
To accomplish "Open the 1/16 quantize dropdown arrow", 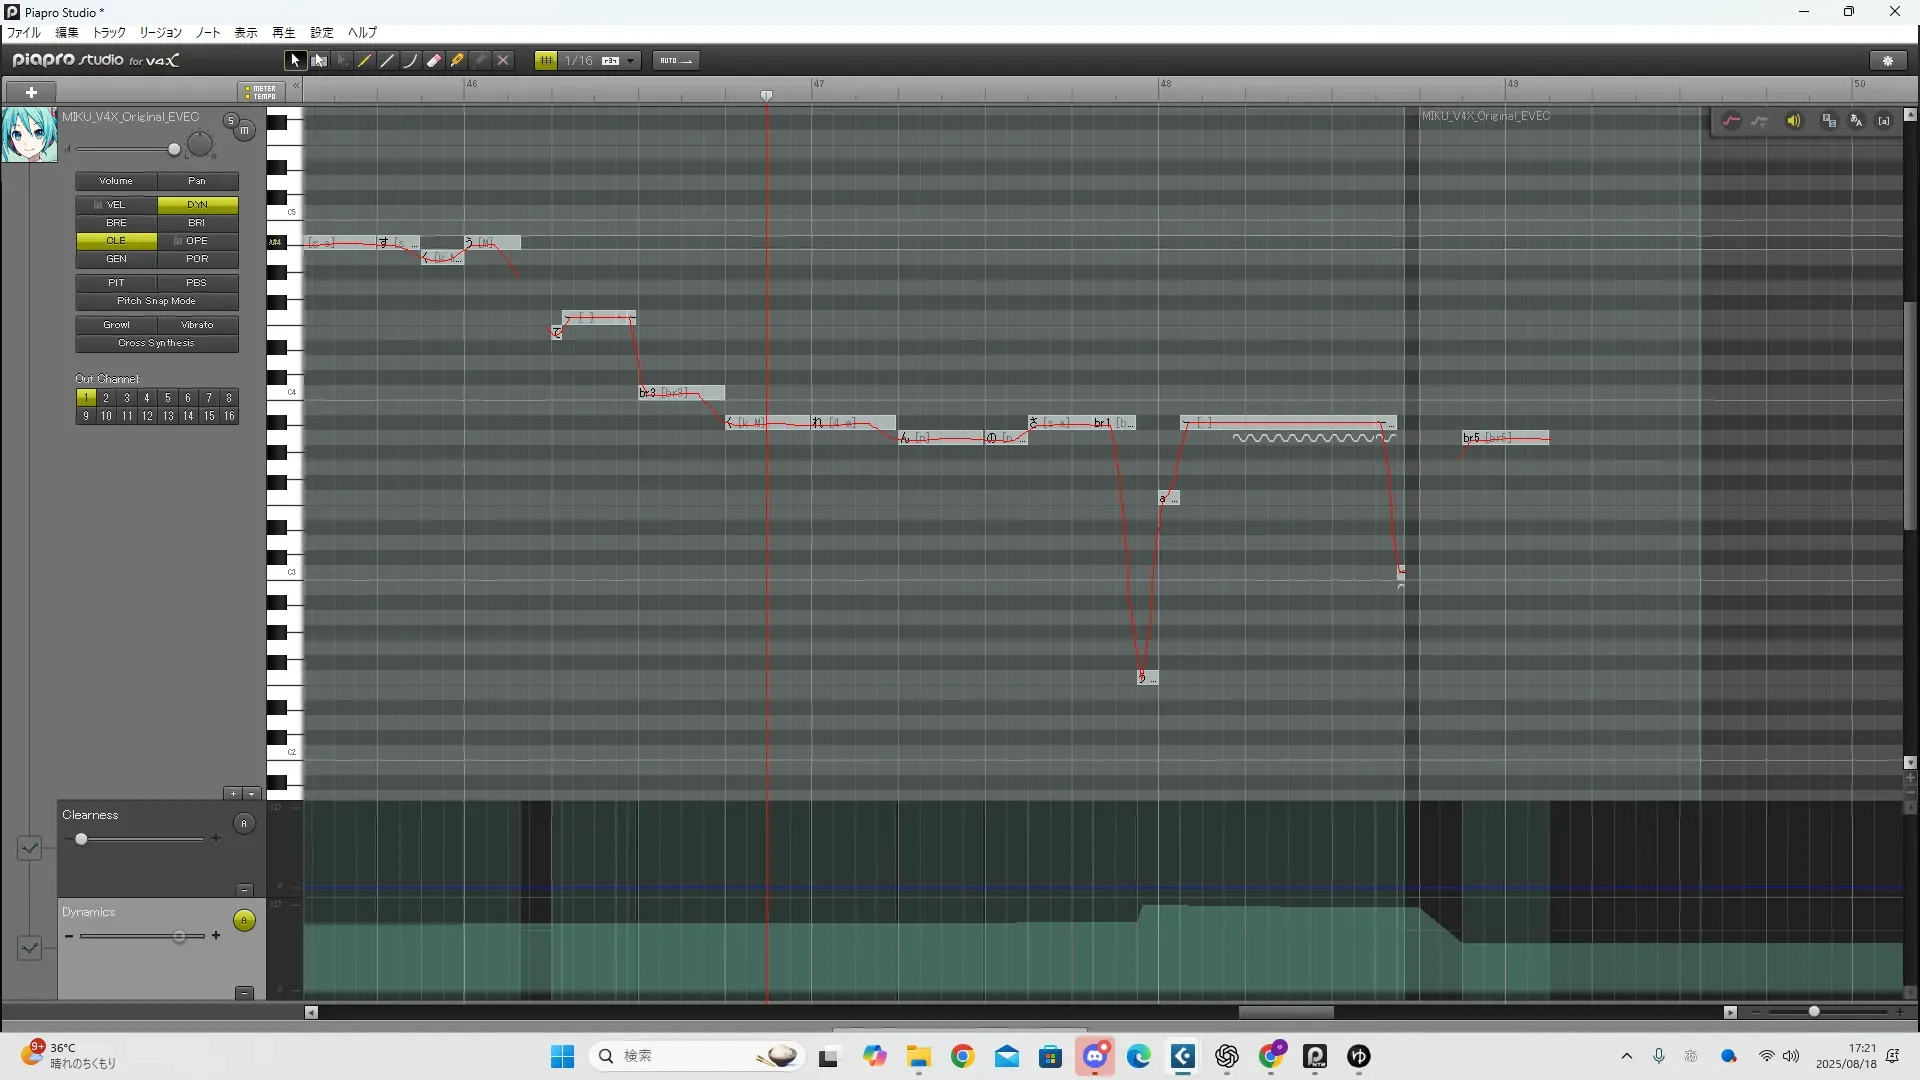I will 631,61.
